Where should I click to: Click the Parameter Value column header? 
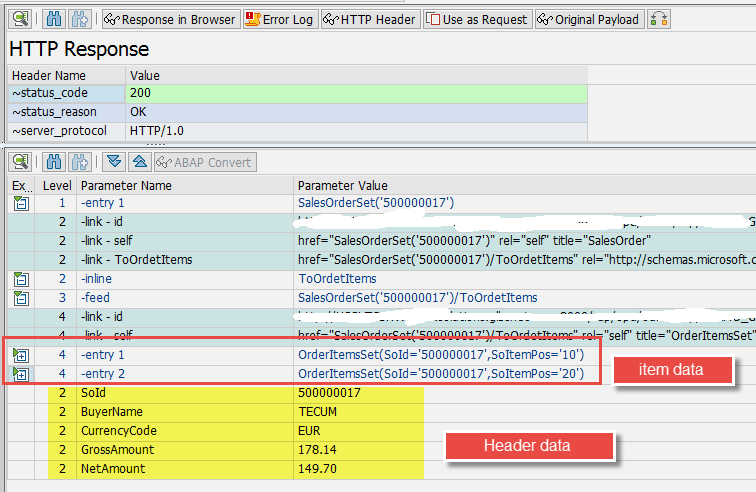tap(342, 185)
